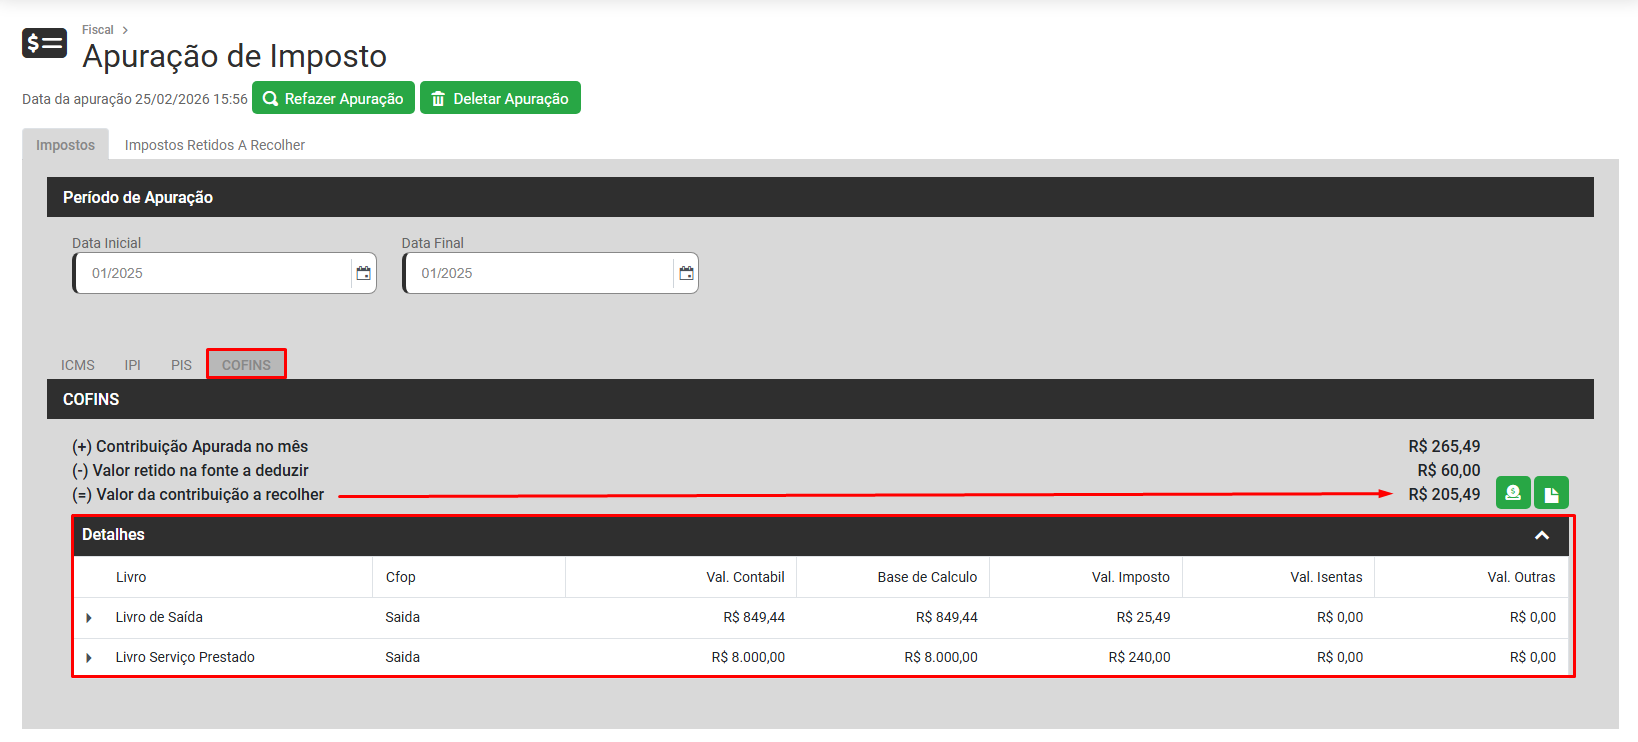
Task: Go to Fiscal breadcrumb link
Action: click(97, 30)
